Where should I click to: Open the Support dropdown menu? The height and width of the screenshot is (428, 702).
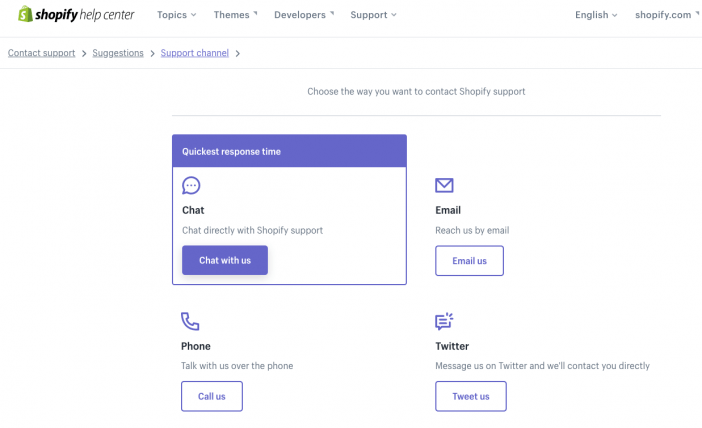(x=373, y=15)
